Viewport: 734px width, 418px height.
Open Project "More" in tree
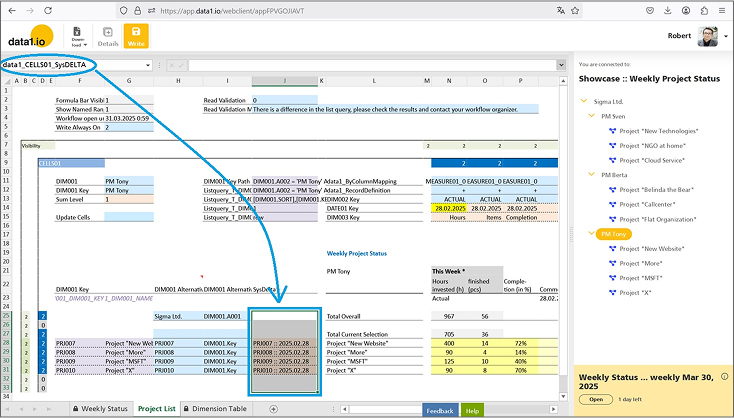pyautogui.click(x=641, y=263)
